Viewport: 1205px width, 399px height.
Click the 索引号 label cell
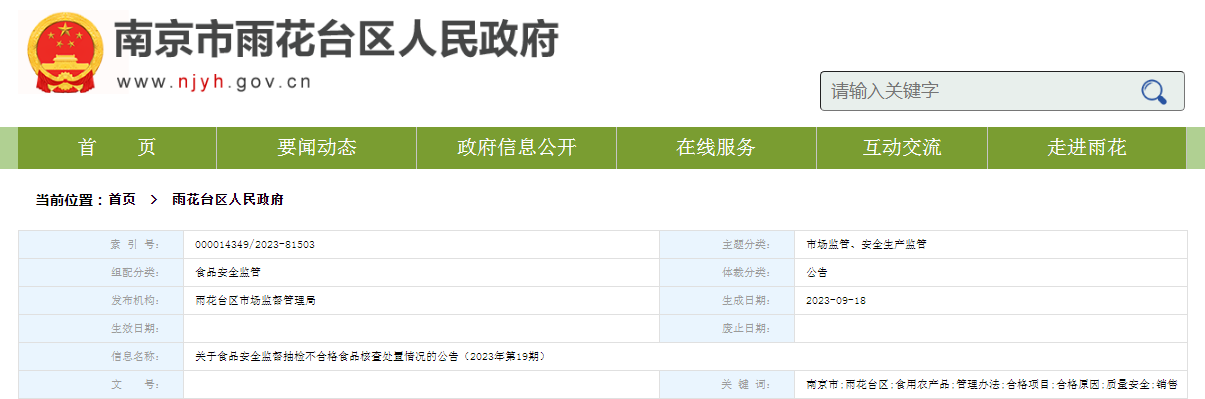(x=101, y=244)
